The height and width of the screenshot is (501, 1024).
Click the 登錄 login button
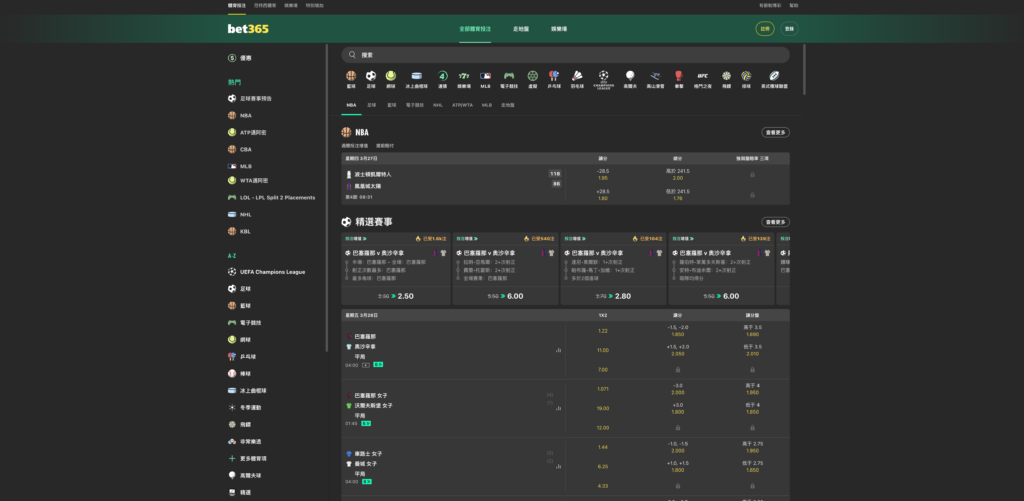(x=790, y=29)
